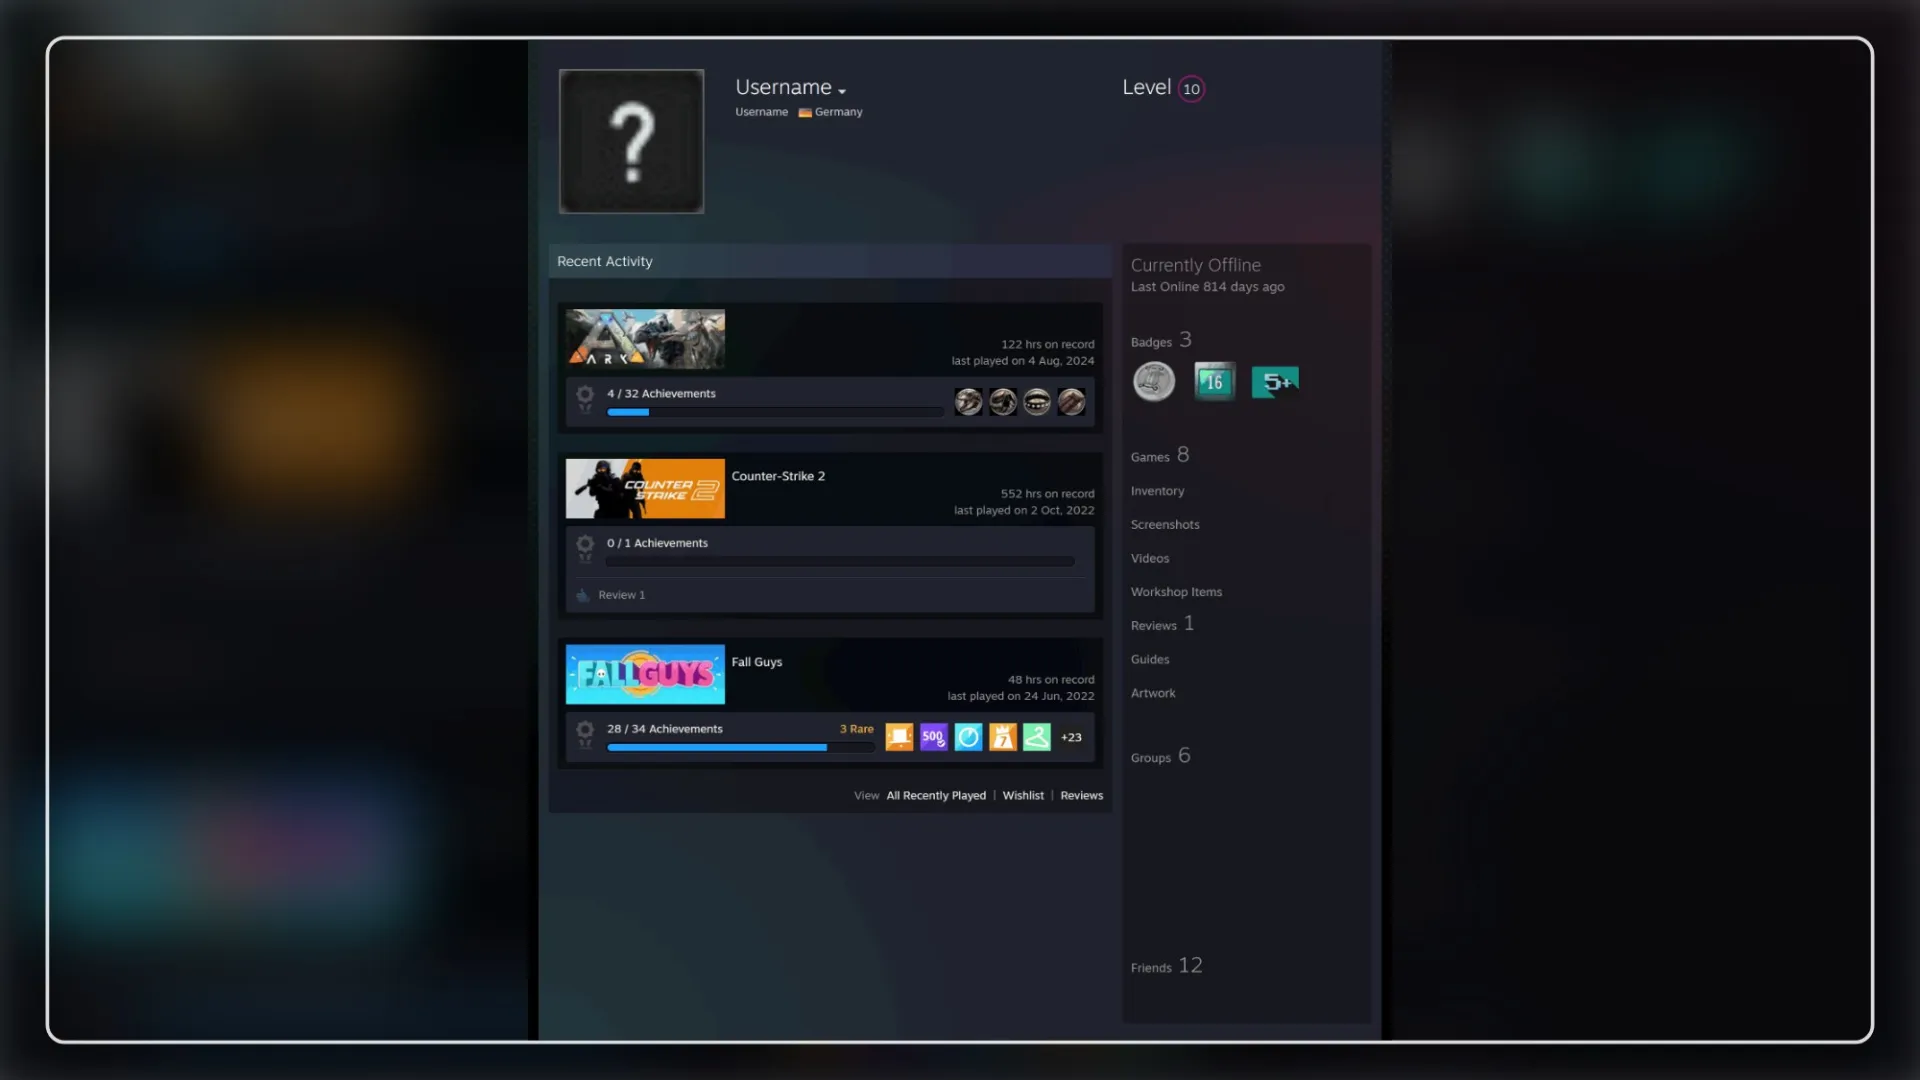Screen dimensions: 1920x1080
Task: Open the Groups link
Action: click(x=1160, y=757)
